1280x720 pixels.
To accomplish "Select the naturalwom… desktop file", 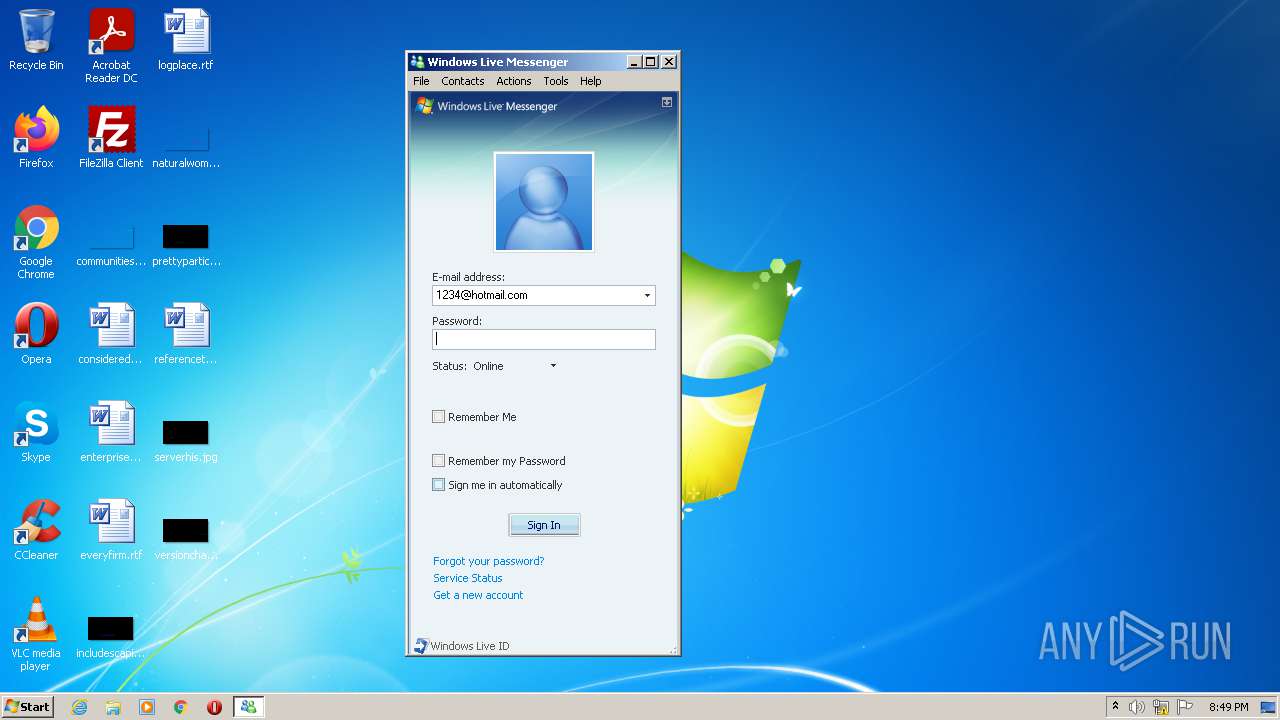I will (186, 146).
